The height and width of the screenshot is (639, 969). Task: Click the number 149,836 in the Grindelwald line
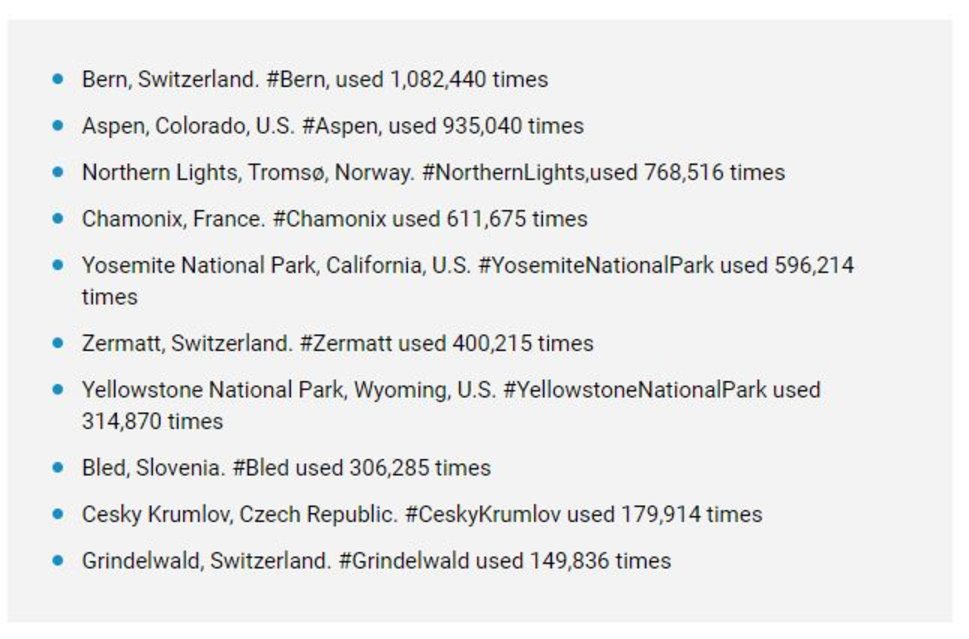pos(569,561)
